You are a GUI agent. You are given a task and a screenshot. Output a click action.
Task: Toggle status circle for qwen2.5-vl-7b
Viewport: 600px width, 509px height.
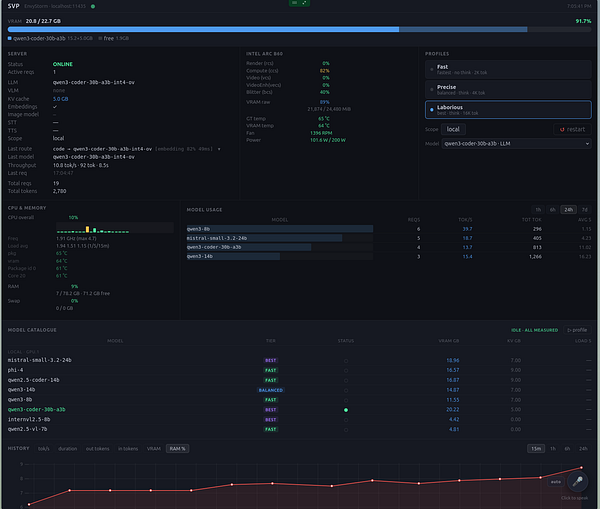click(346, 430)
